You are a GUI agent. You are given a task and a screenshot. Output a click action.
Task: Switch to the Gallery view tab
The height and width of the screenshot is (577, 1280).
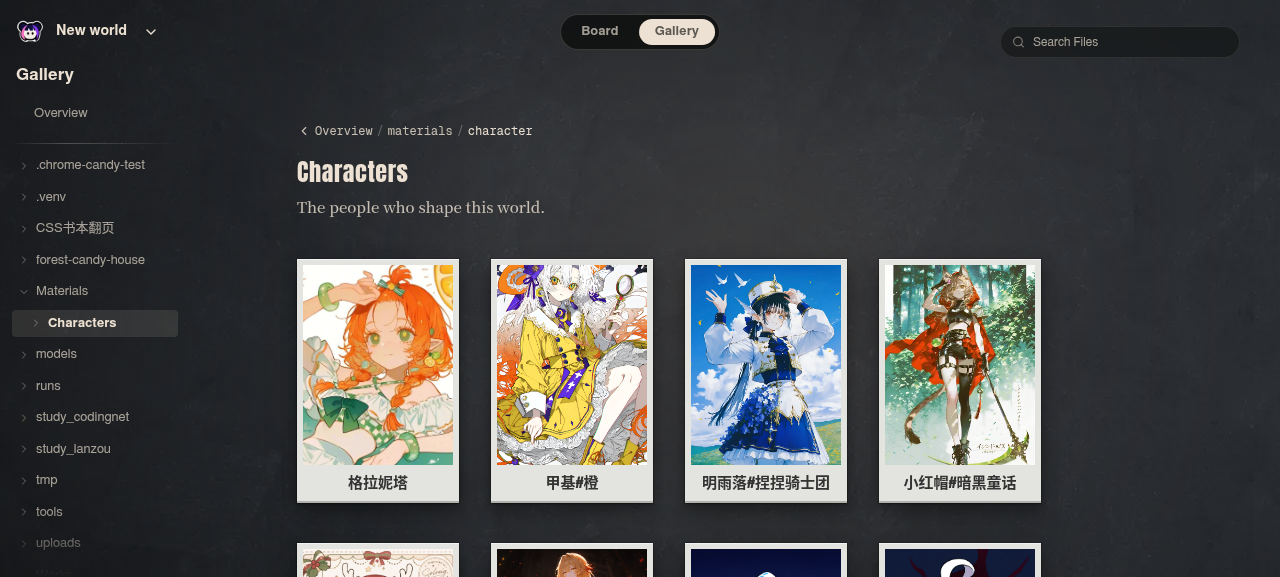pyautogui.click(x=677, y=31)
